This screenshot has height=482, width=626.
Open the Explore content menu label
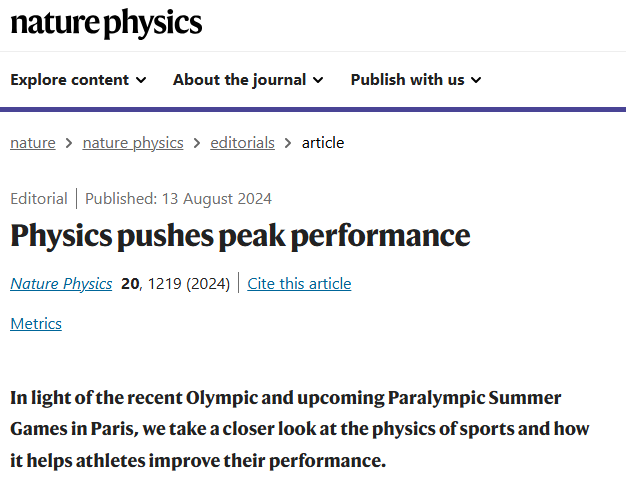(x=69, y=80)
